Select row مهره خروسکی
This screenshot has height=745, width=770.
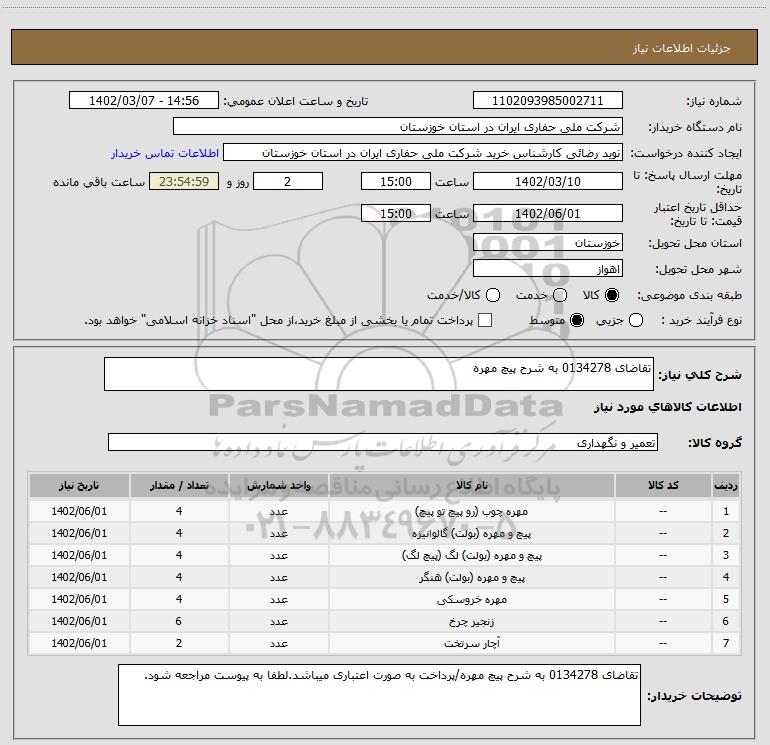(385, 599)
